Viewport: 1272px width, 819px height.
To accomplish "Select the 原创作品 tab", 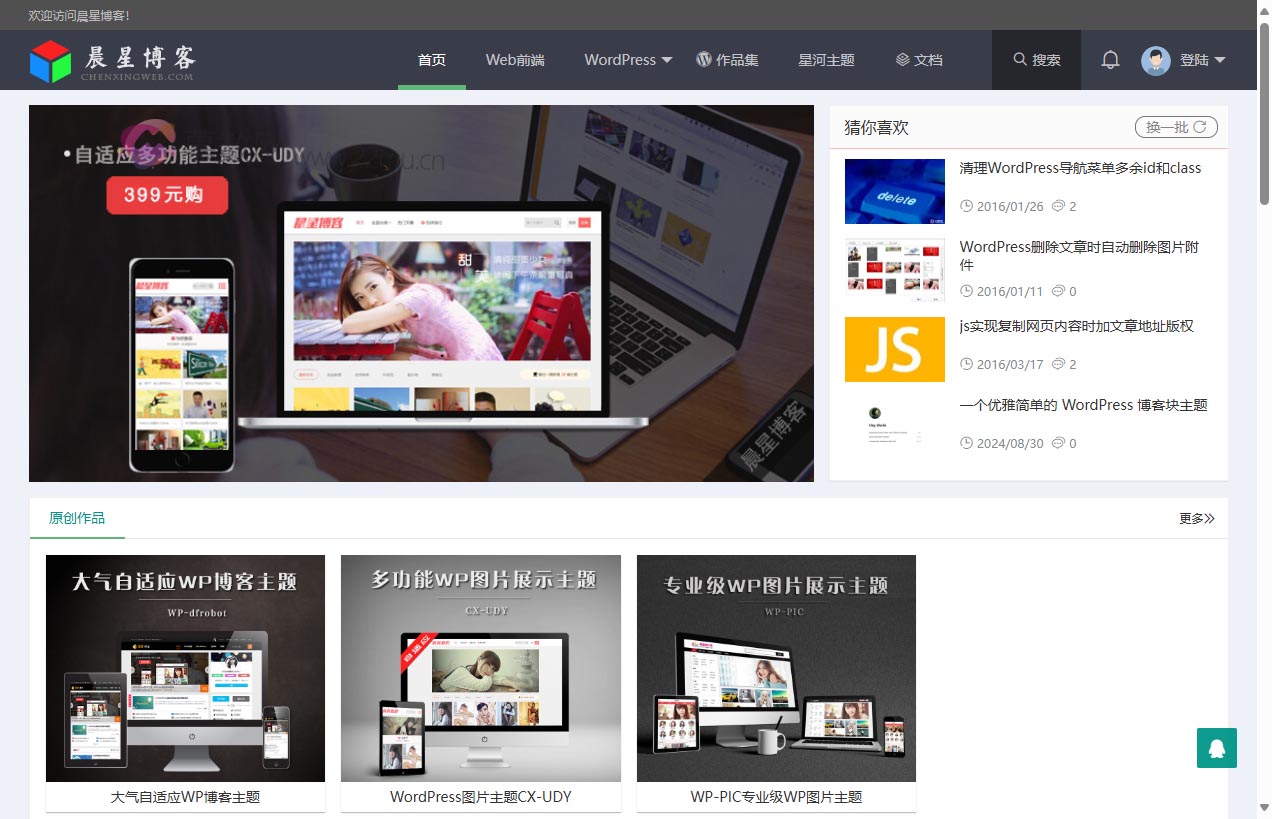I will click(77, 518).
